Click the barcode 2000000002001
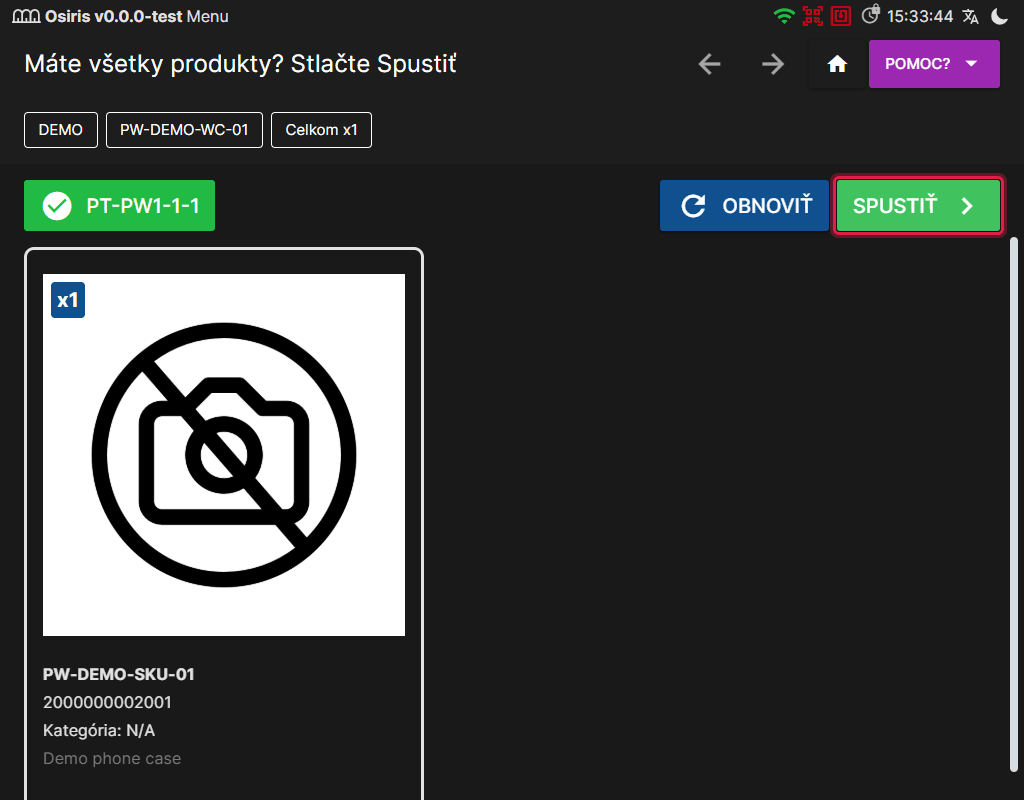Screen dimensions: 1024x800 tap(107, 702)
